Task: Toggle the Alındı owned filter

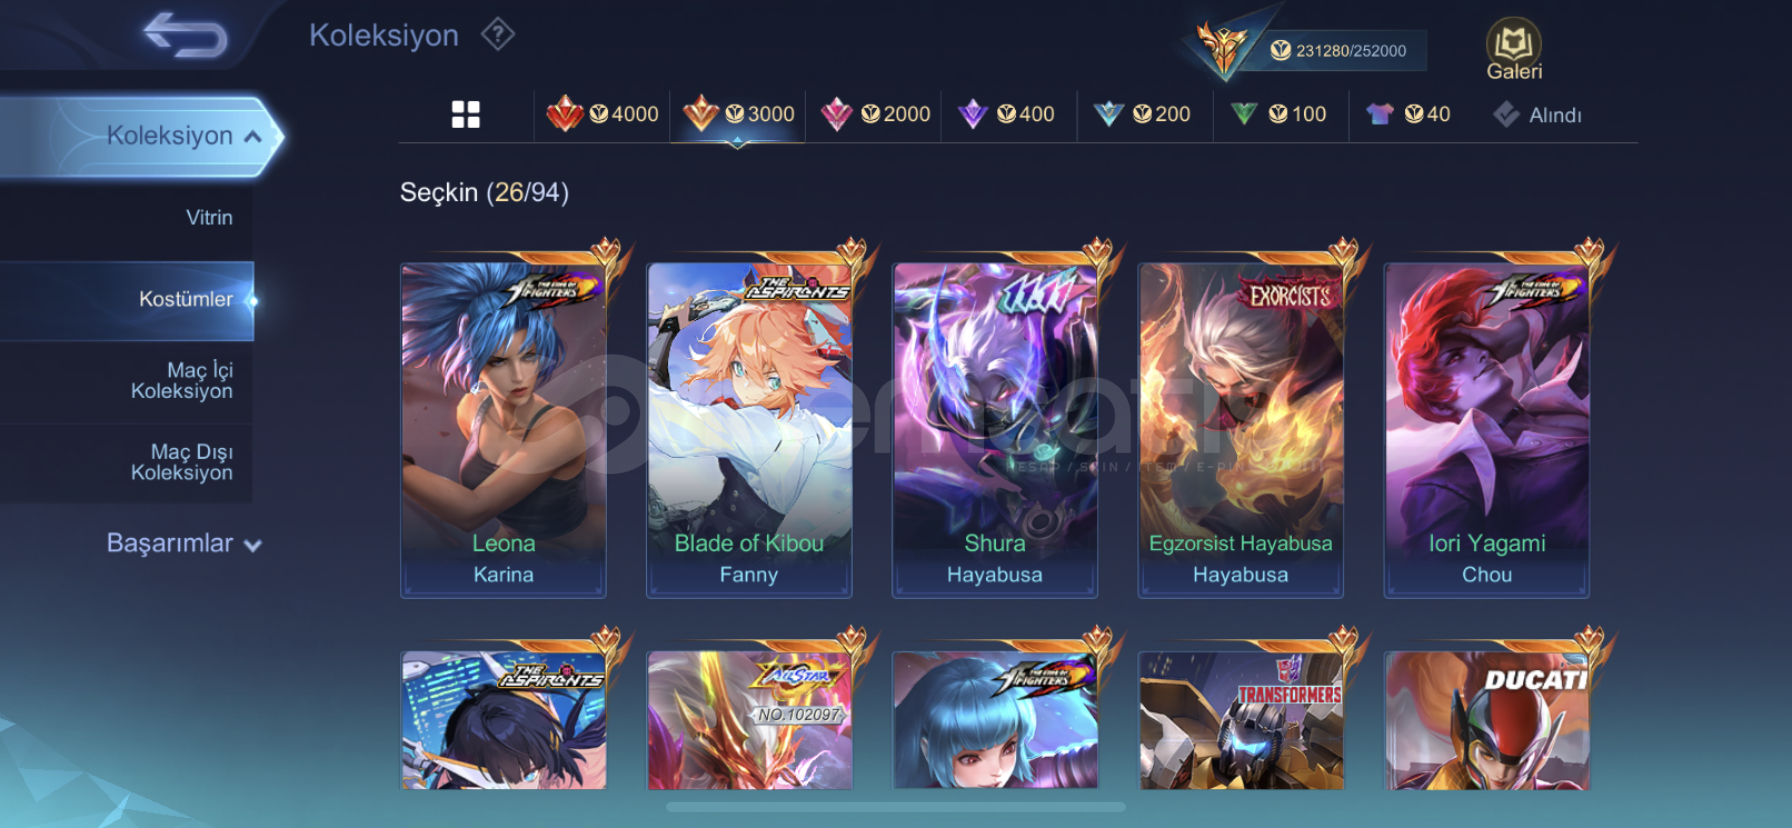Action: pyautogui.click(x=1538, y=115)
